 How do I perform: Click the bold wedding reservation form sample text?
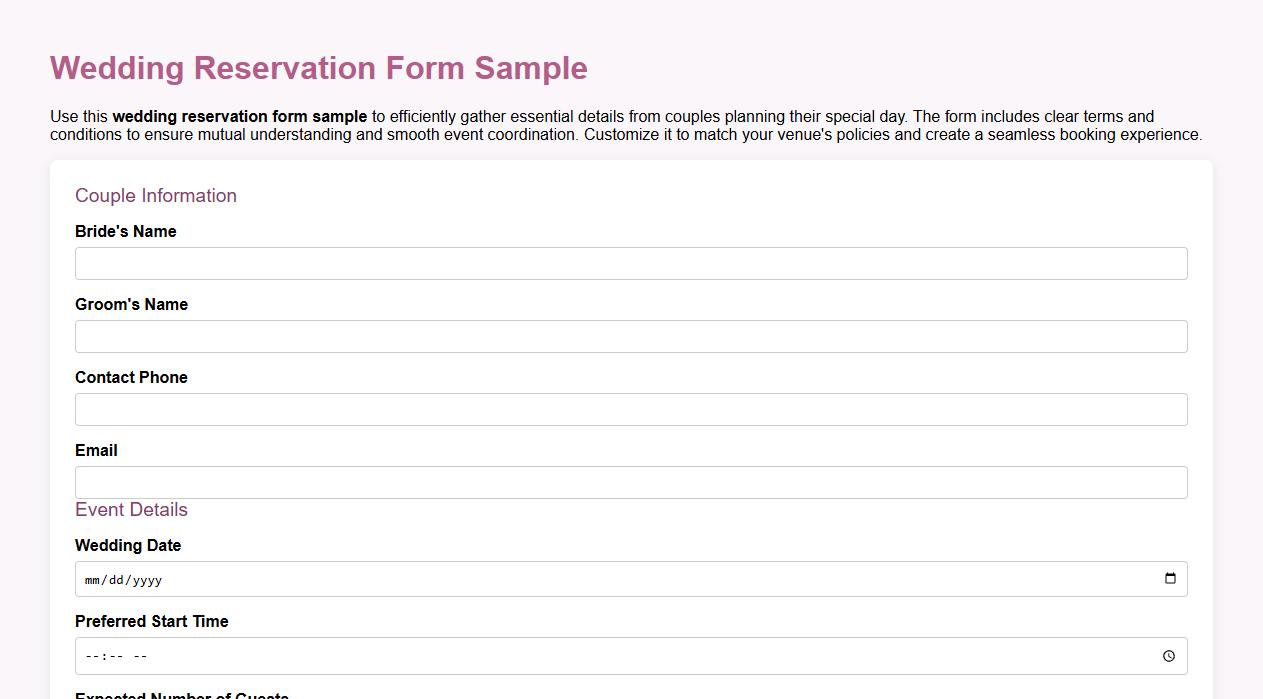coord(239,116)
